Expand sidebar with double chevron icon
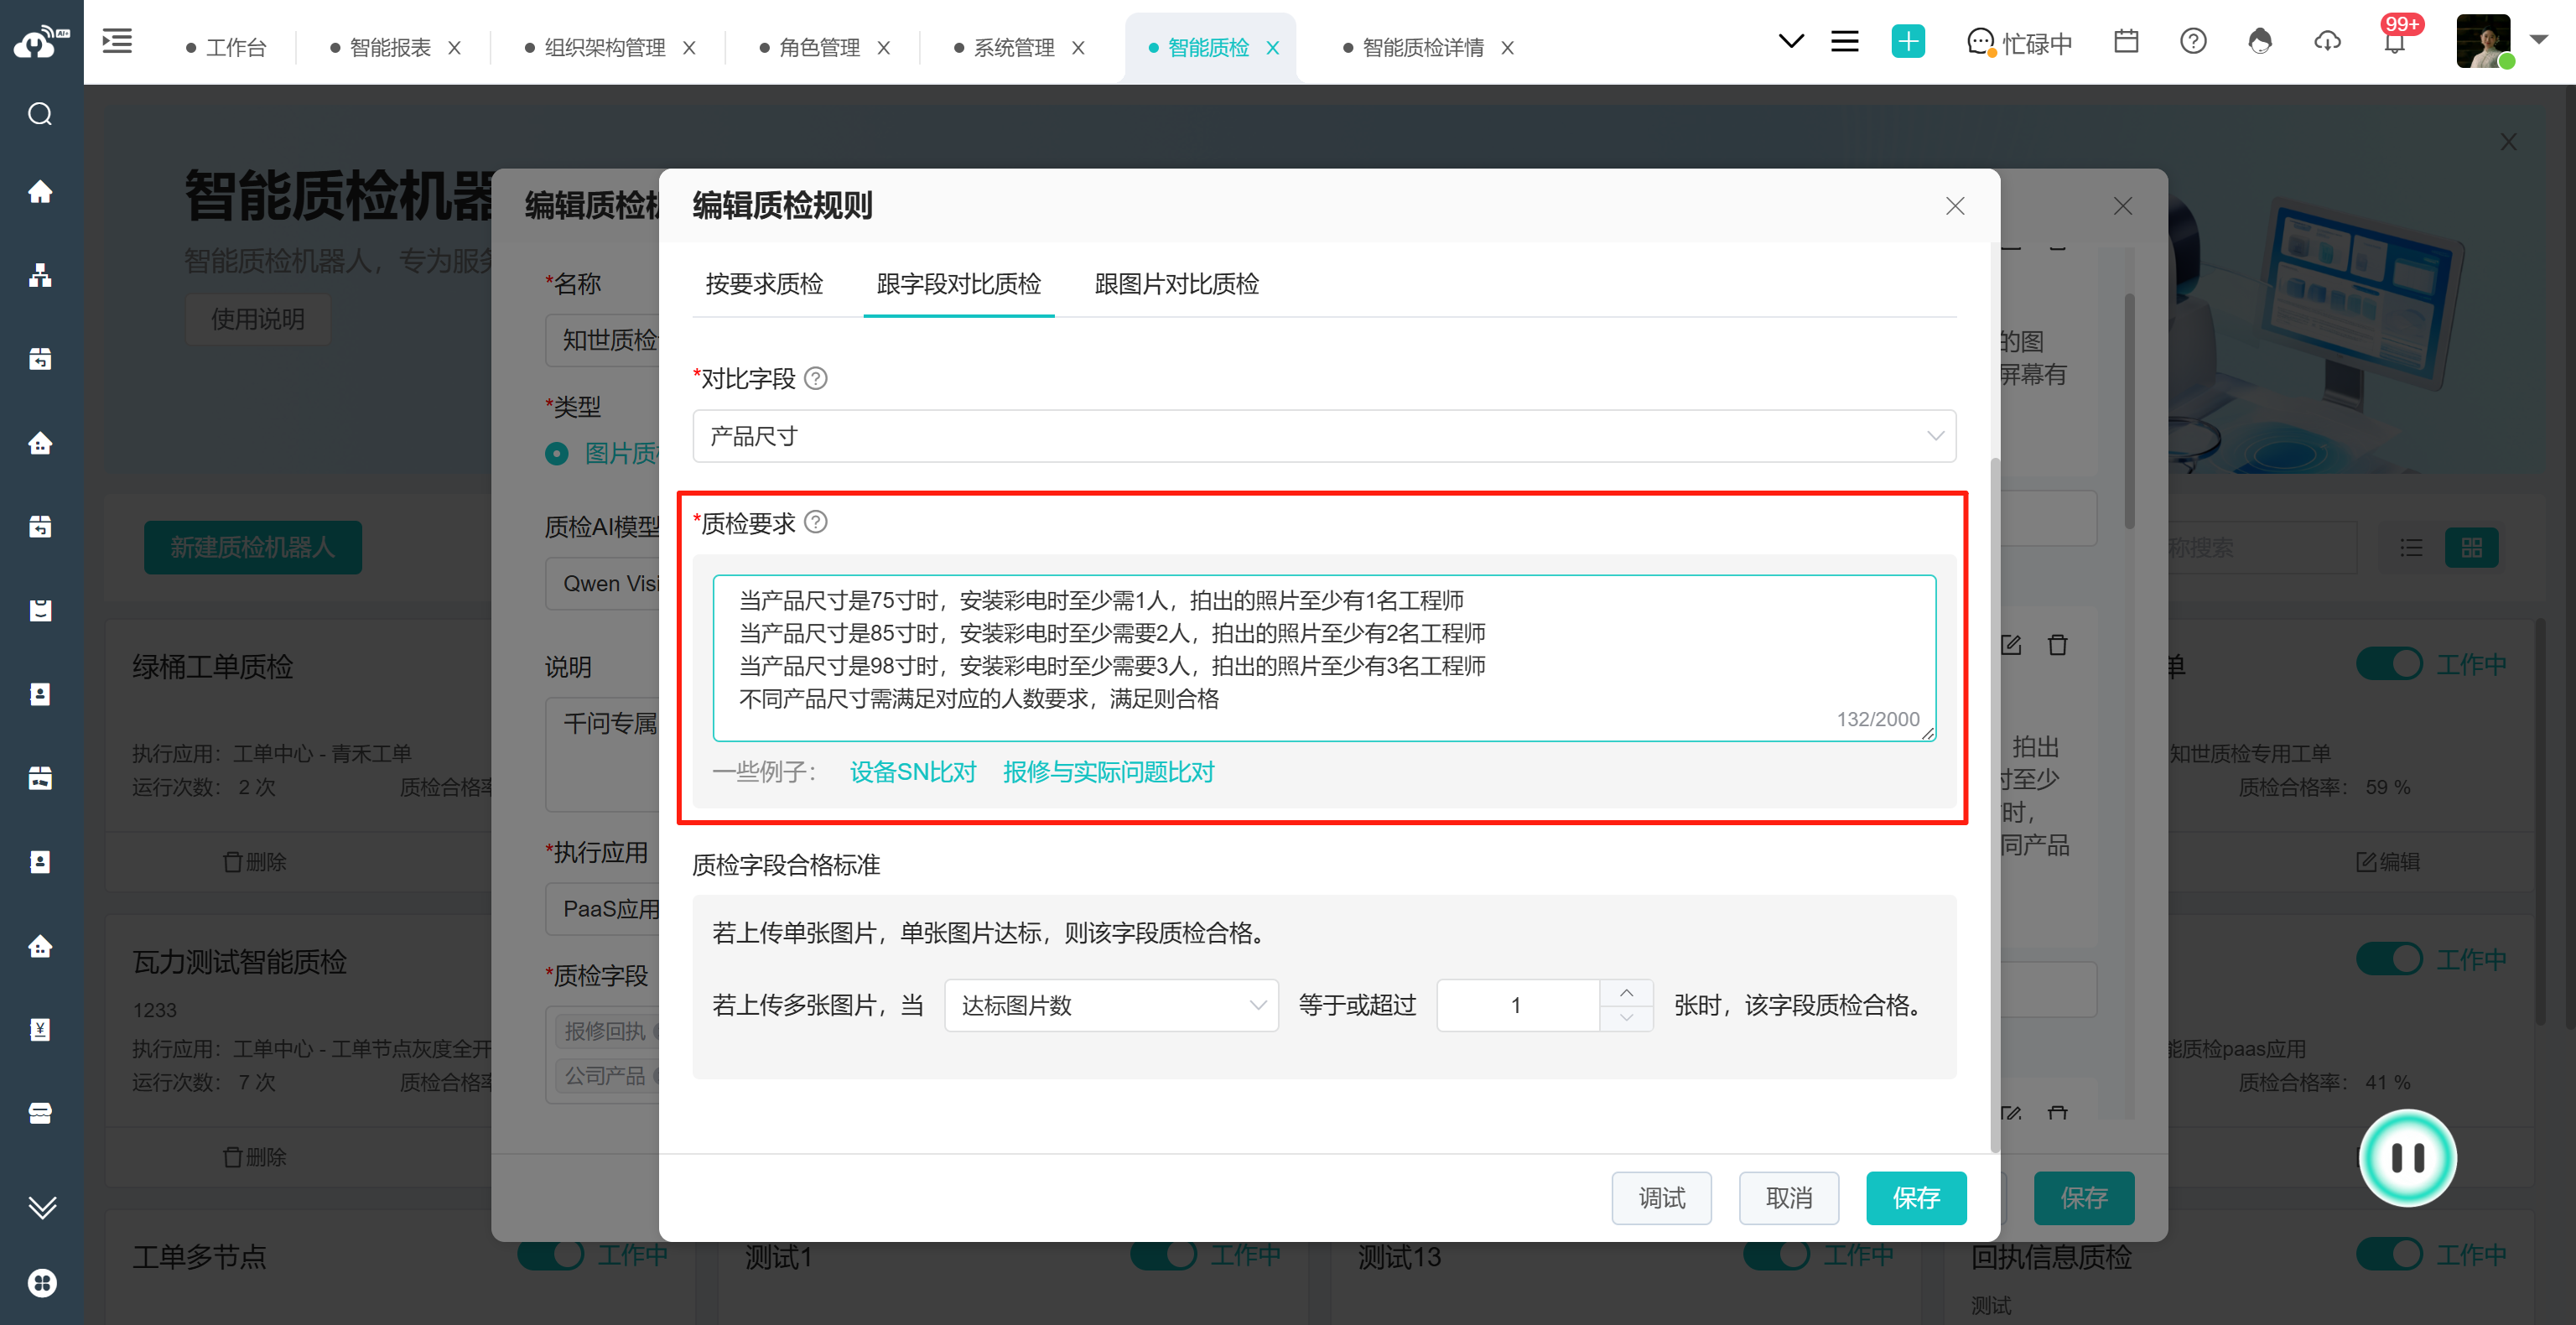 (x=41, y=1206)
